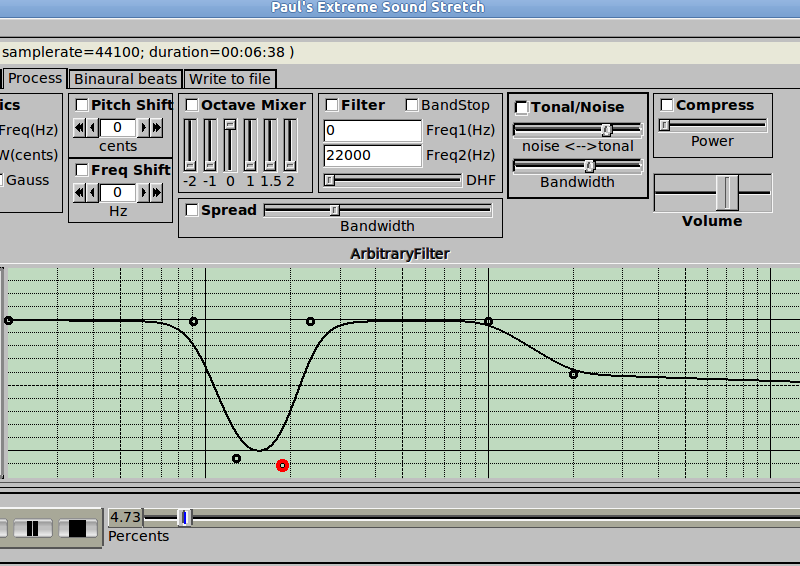Image resolution: width=800 pixels, height=566 pixels.
Task: Increase Freq Shift Hz with single-right arrow
Action: coord(144,192)
